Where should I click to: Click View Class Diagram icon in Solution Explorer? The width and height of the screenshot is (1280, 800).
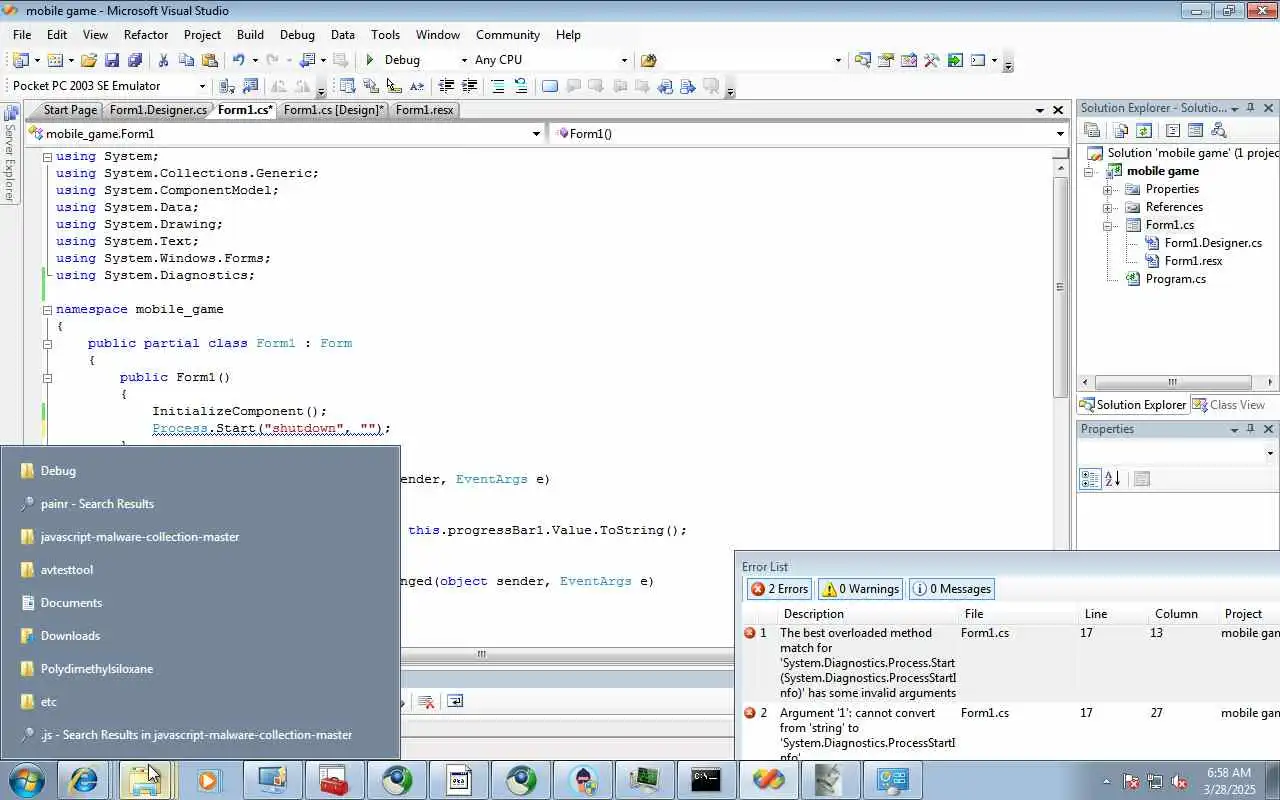click(1218, 130)
